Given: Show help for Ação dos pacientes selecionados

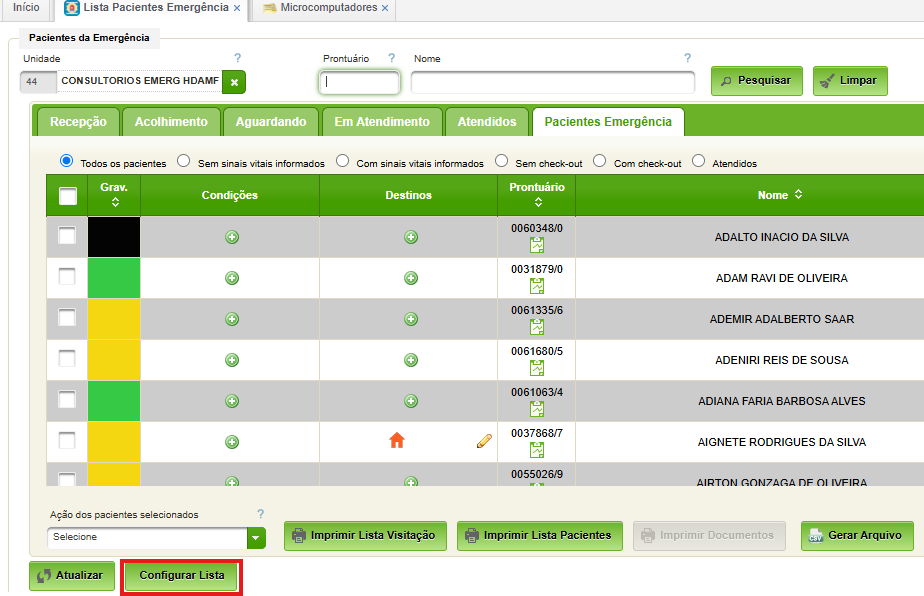Looking at the screenshot, I should pos(260,513).
